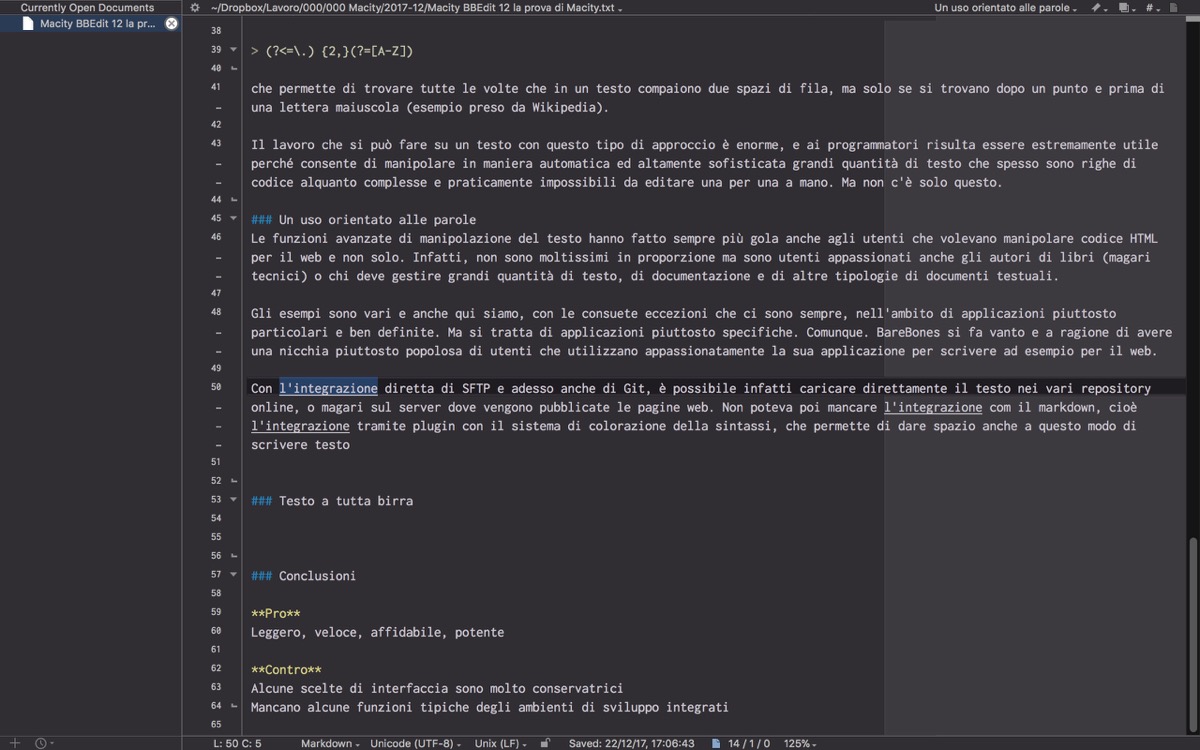Click the words 'scrivere testo' ending the paragraph
1200x750 pixels.
(300, 444)
